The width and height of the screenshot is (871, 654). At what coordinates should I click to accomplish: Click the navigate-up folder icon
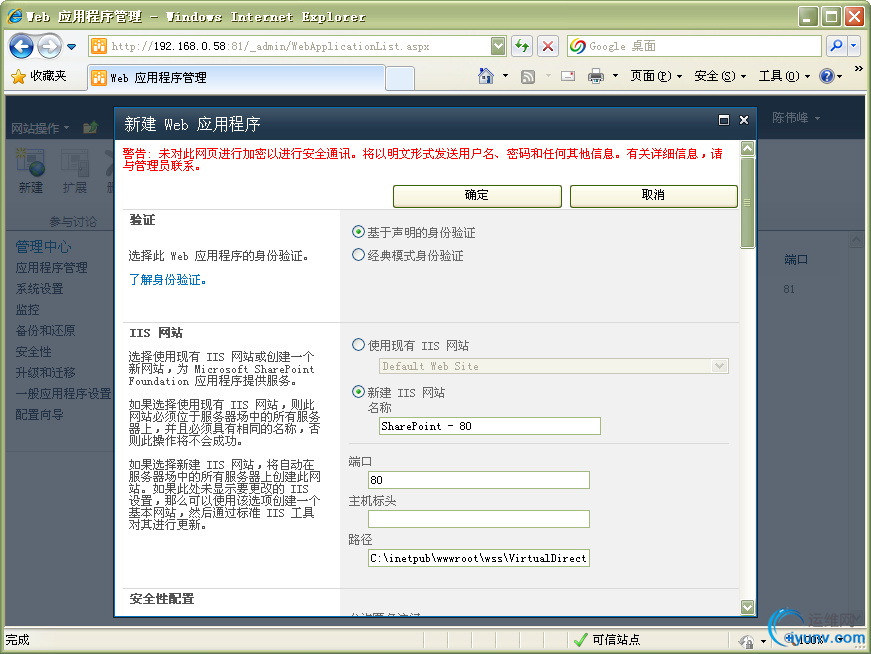click(90, 128)
